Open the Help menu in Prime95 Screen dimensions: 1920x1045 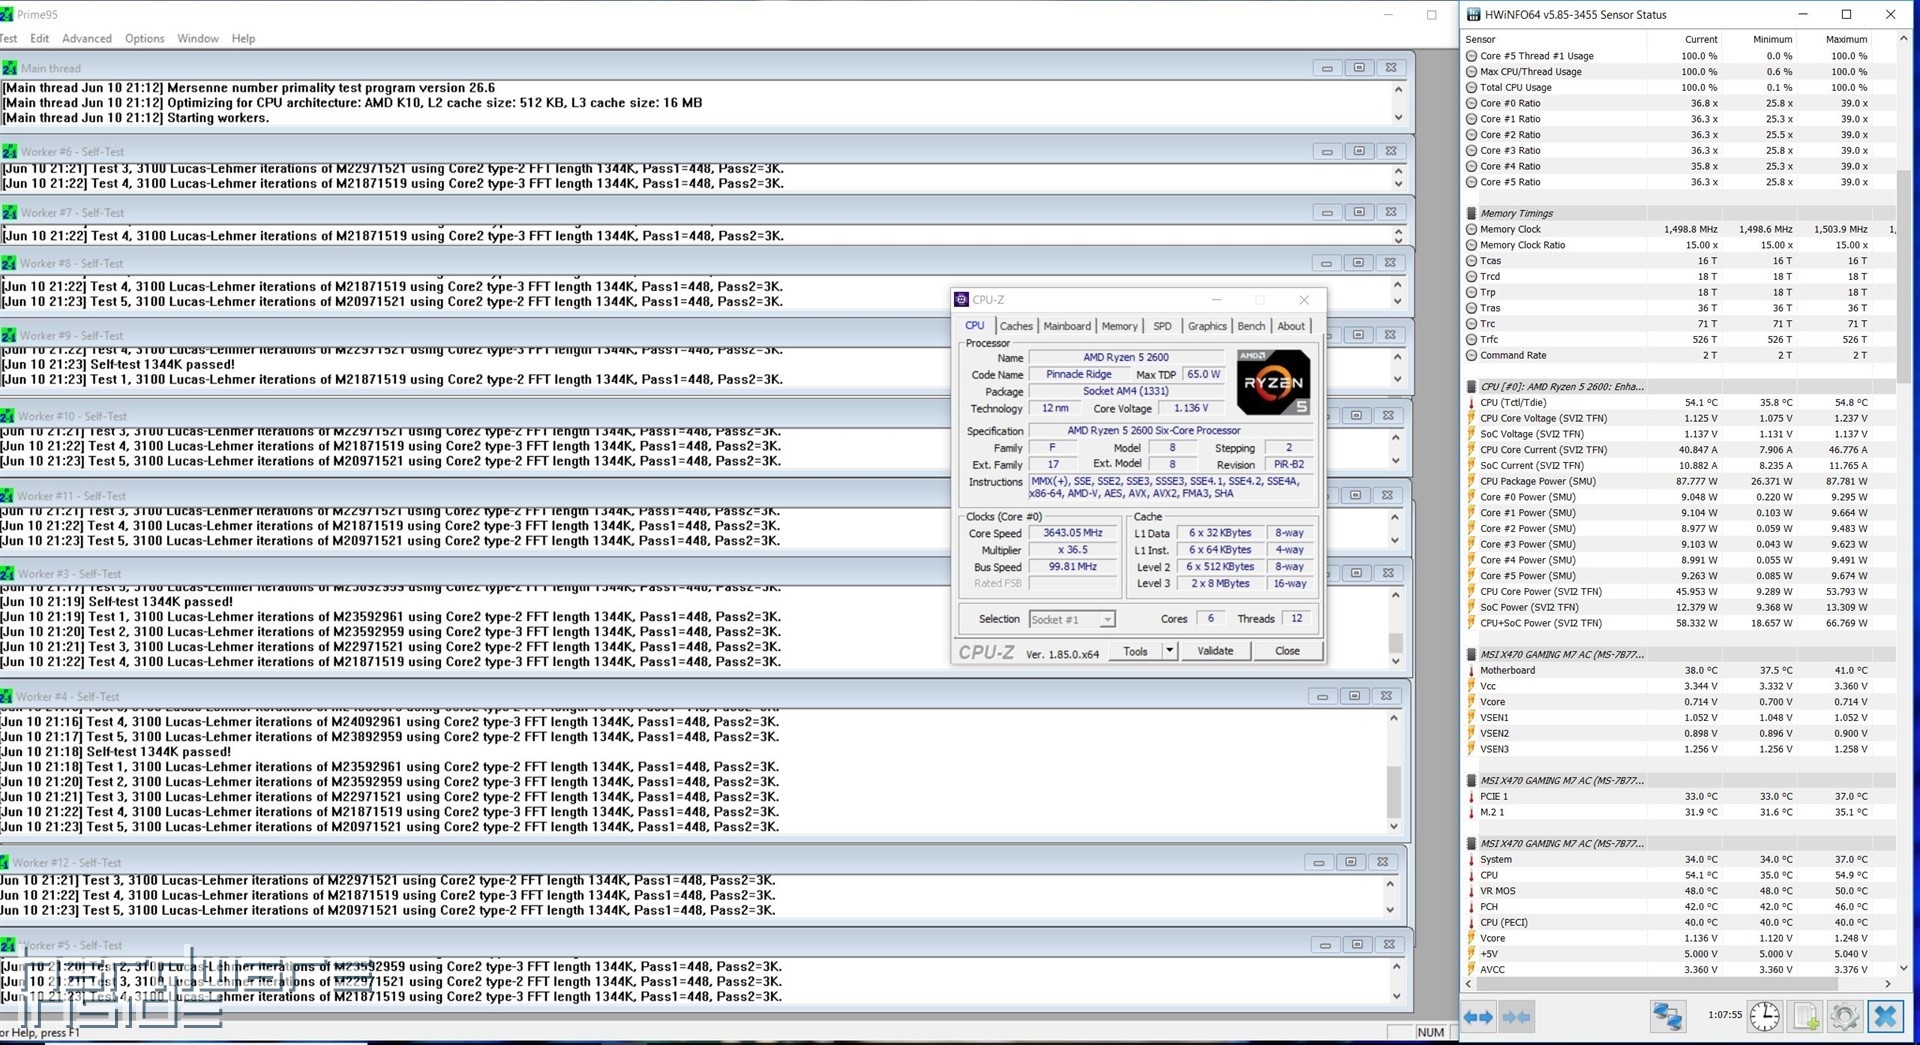(243, 38)
